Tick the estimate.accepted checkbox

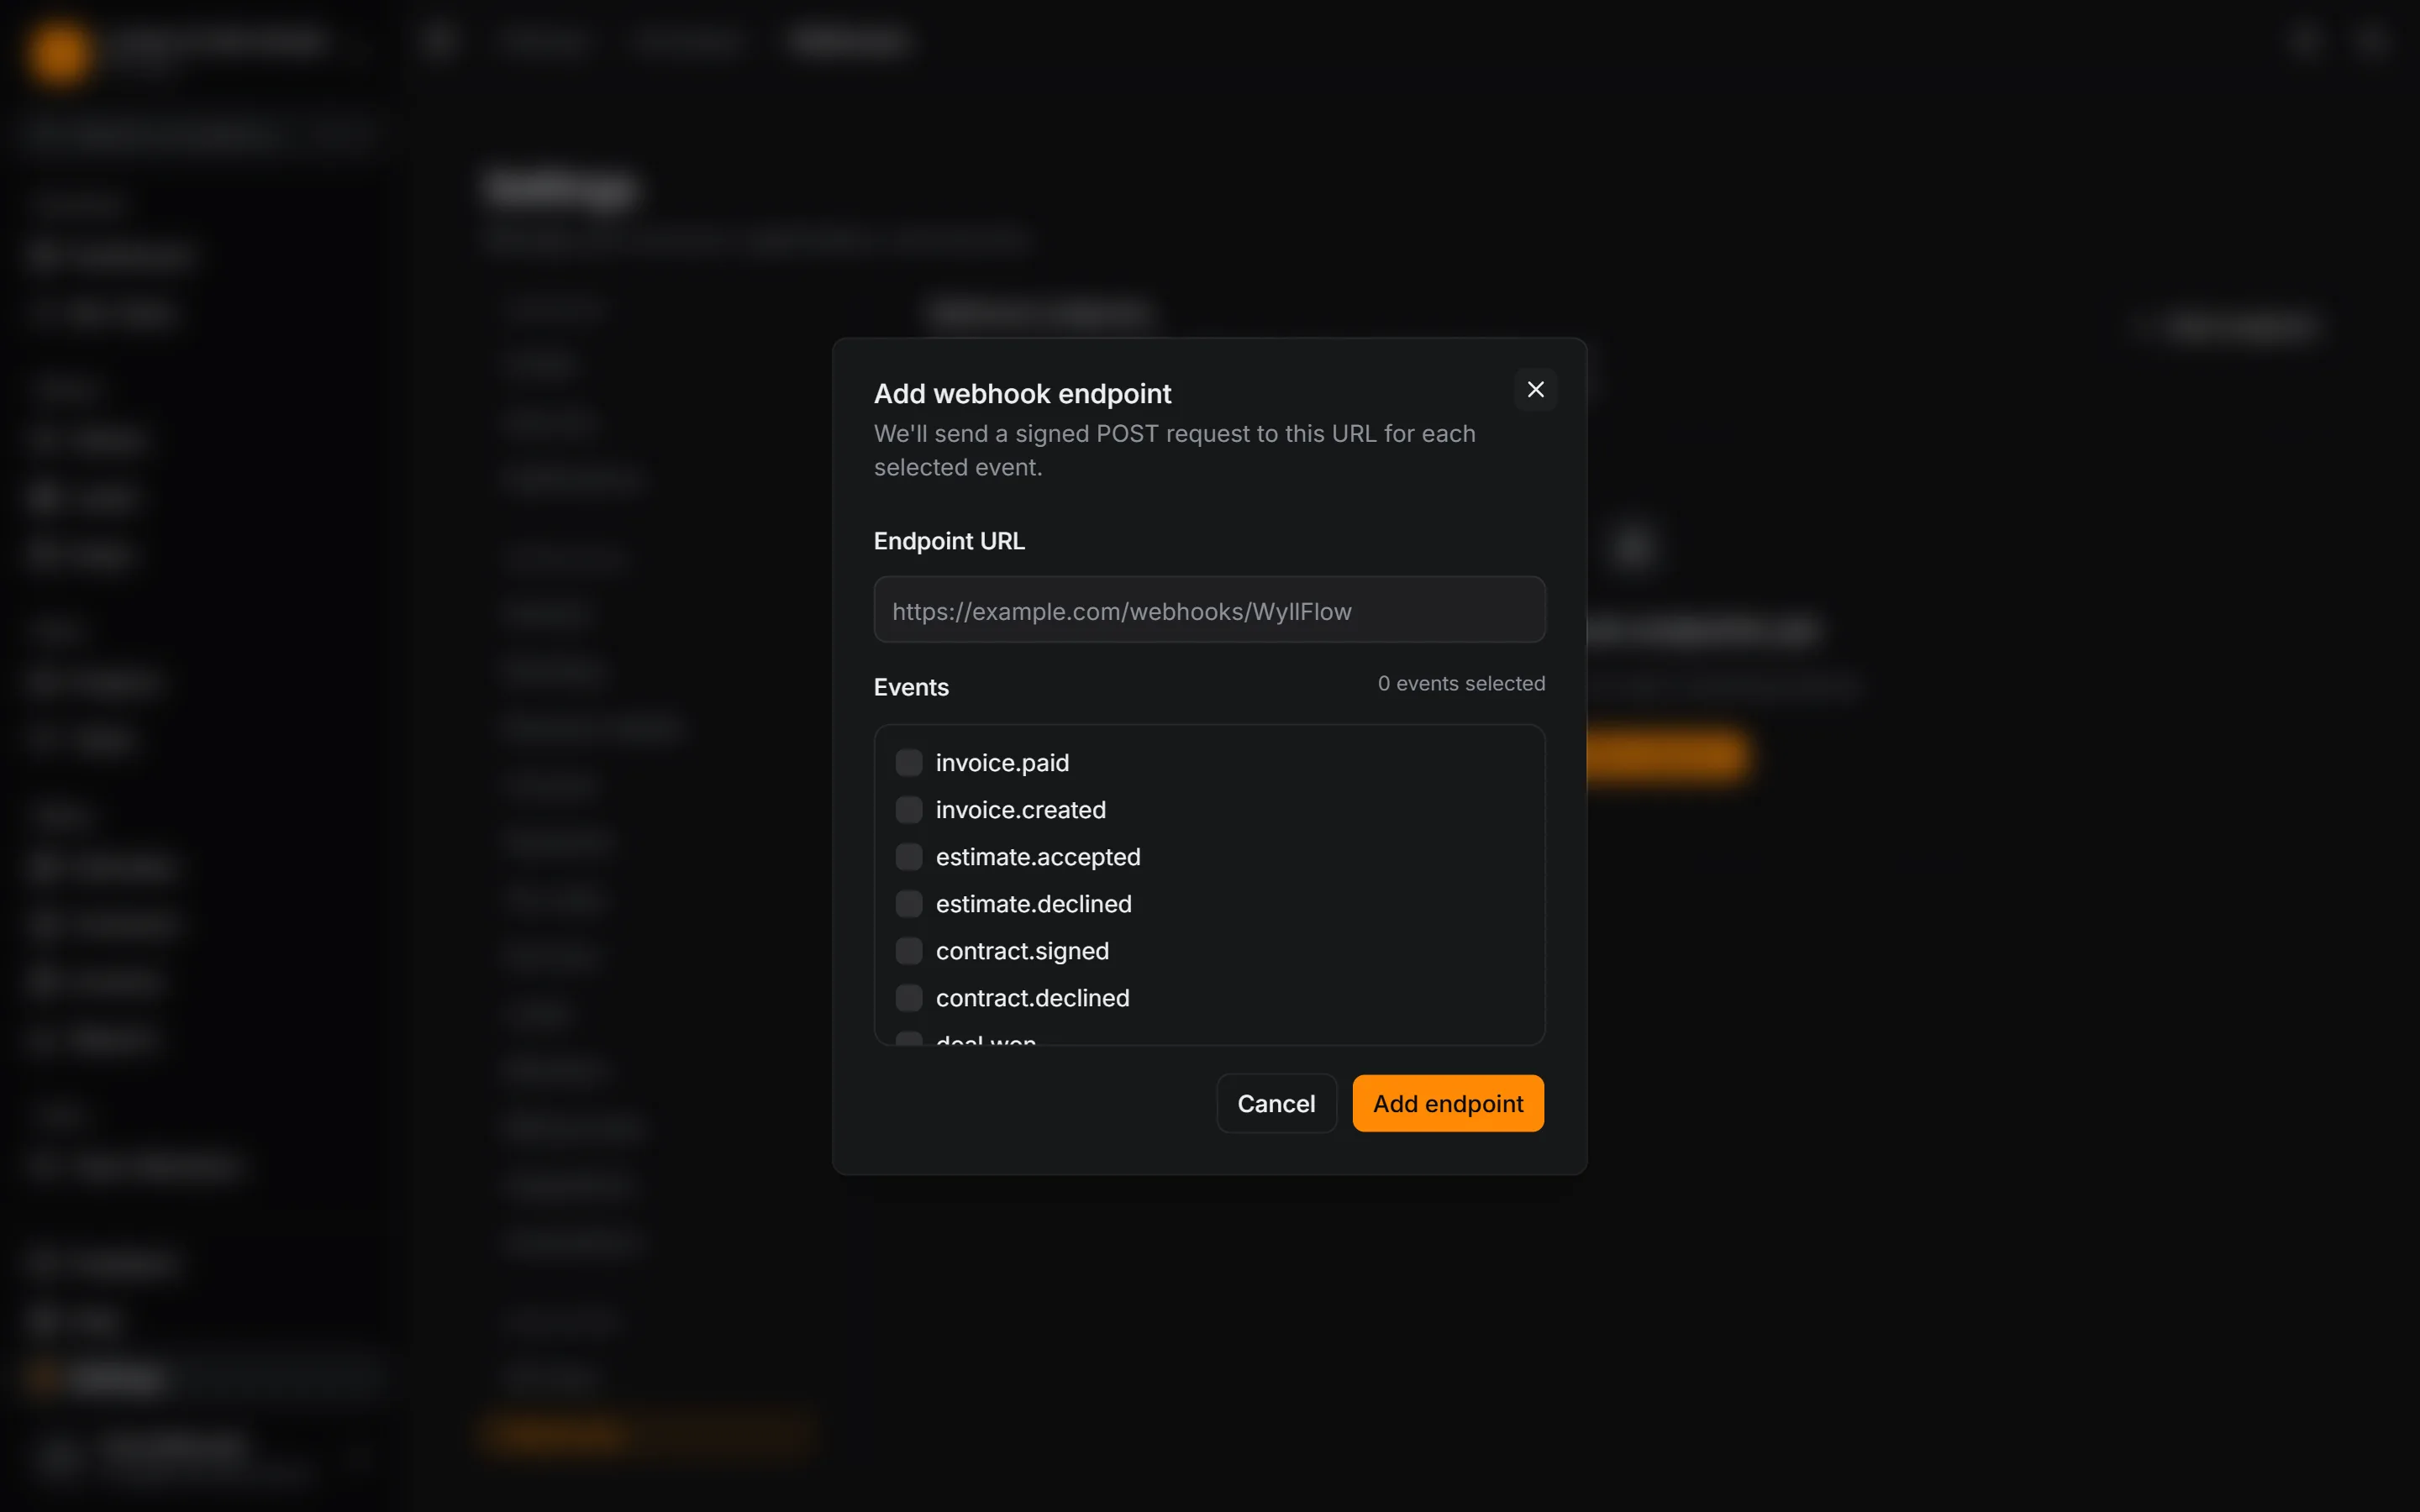(x=908, y=857)
